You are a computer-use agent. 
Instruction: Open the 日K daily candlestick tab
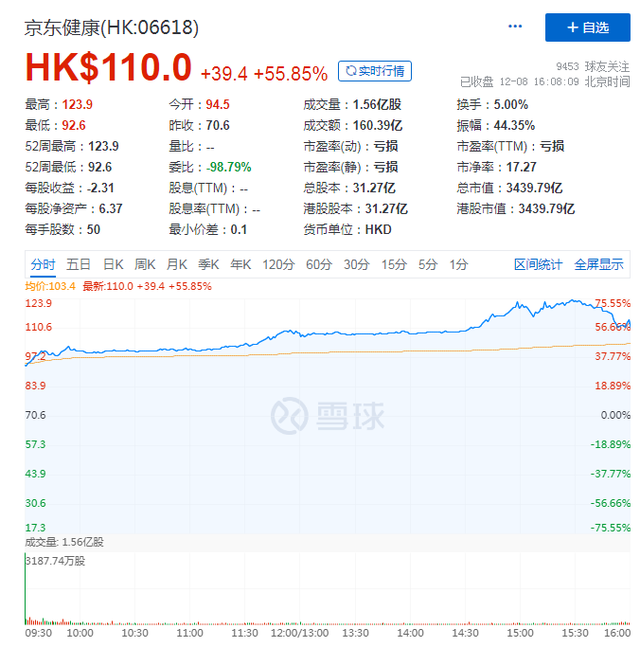pos(113,264)
